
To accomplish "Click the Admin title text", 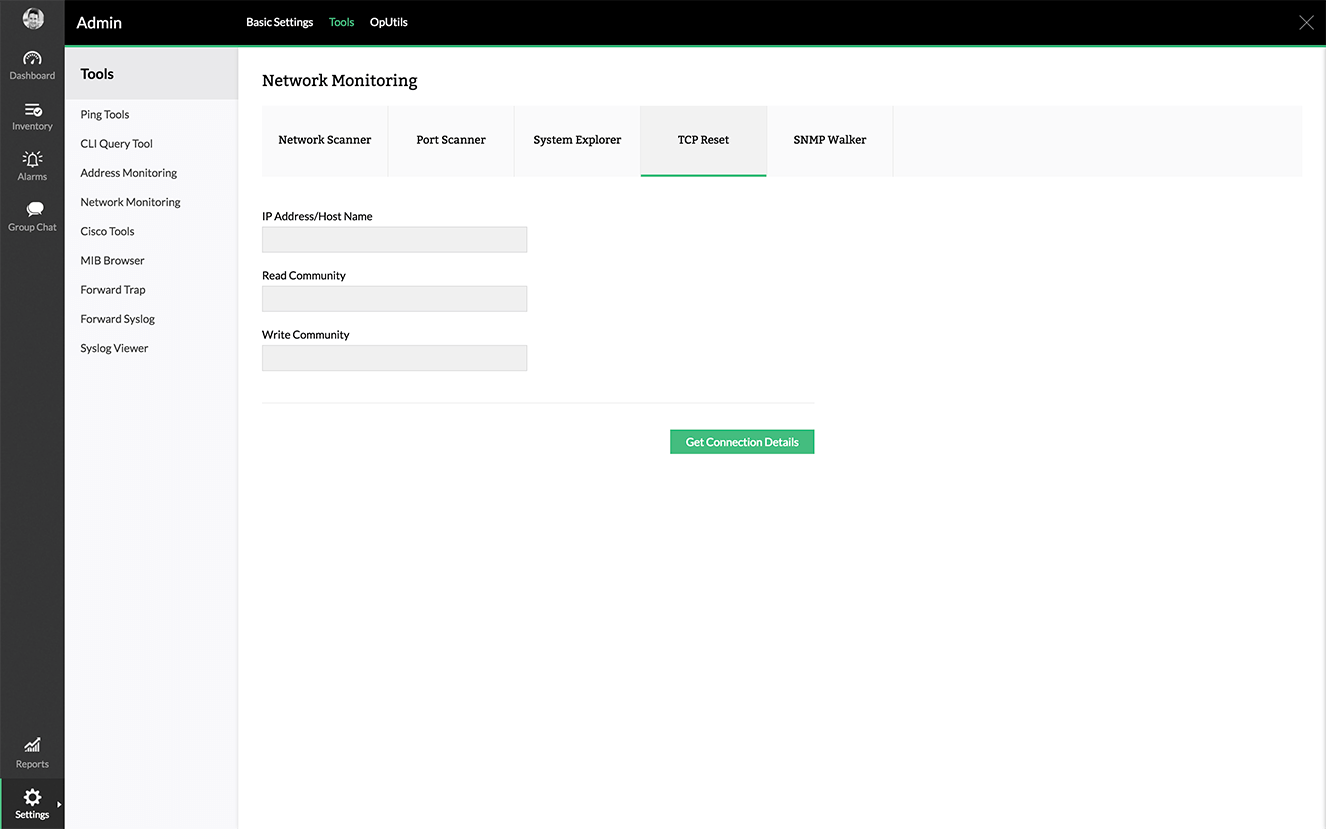I will point(99,23).
